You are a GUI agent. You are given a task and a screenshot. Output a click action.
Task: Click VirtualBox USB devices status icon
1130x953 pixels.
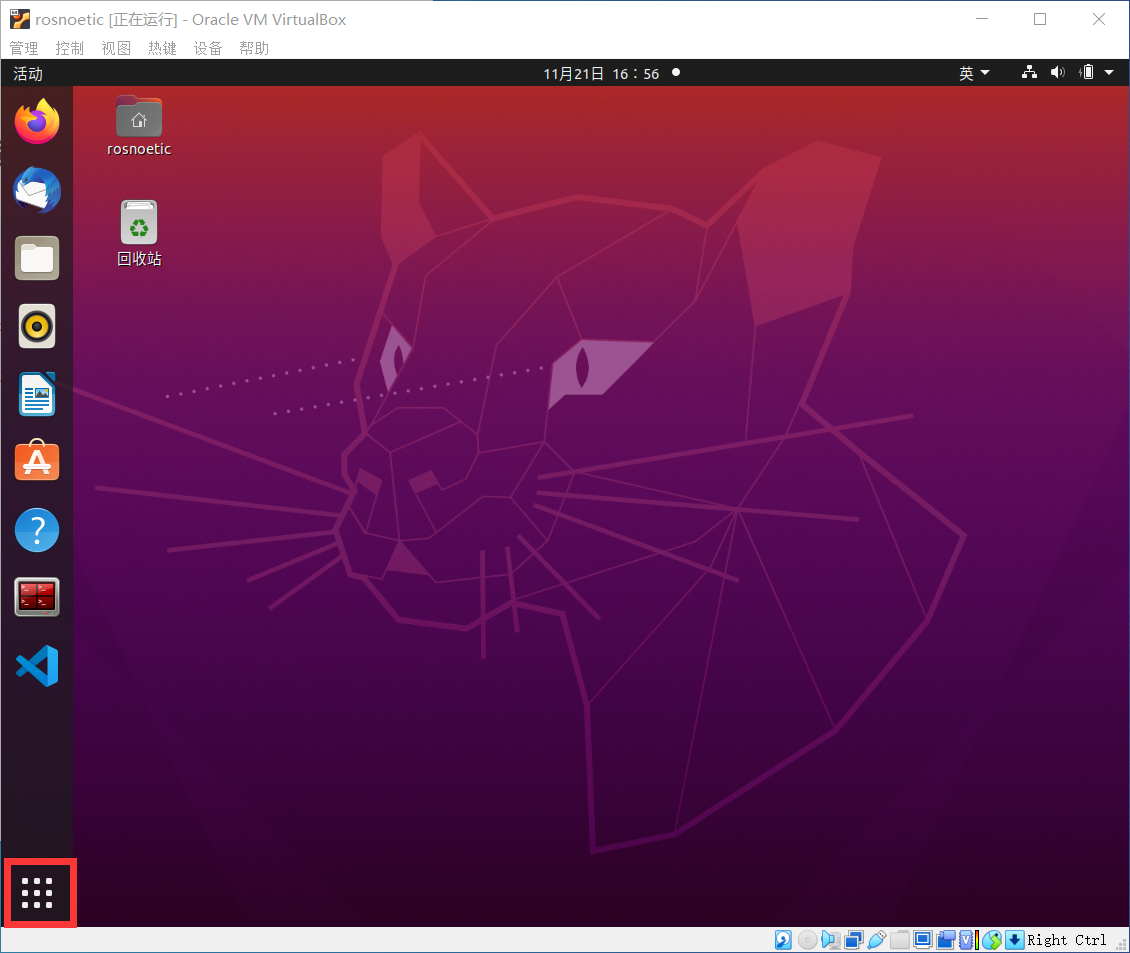tap(877, 940)
